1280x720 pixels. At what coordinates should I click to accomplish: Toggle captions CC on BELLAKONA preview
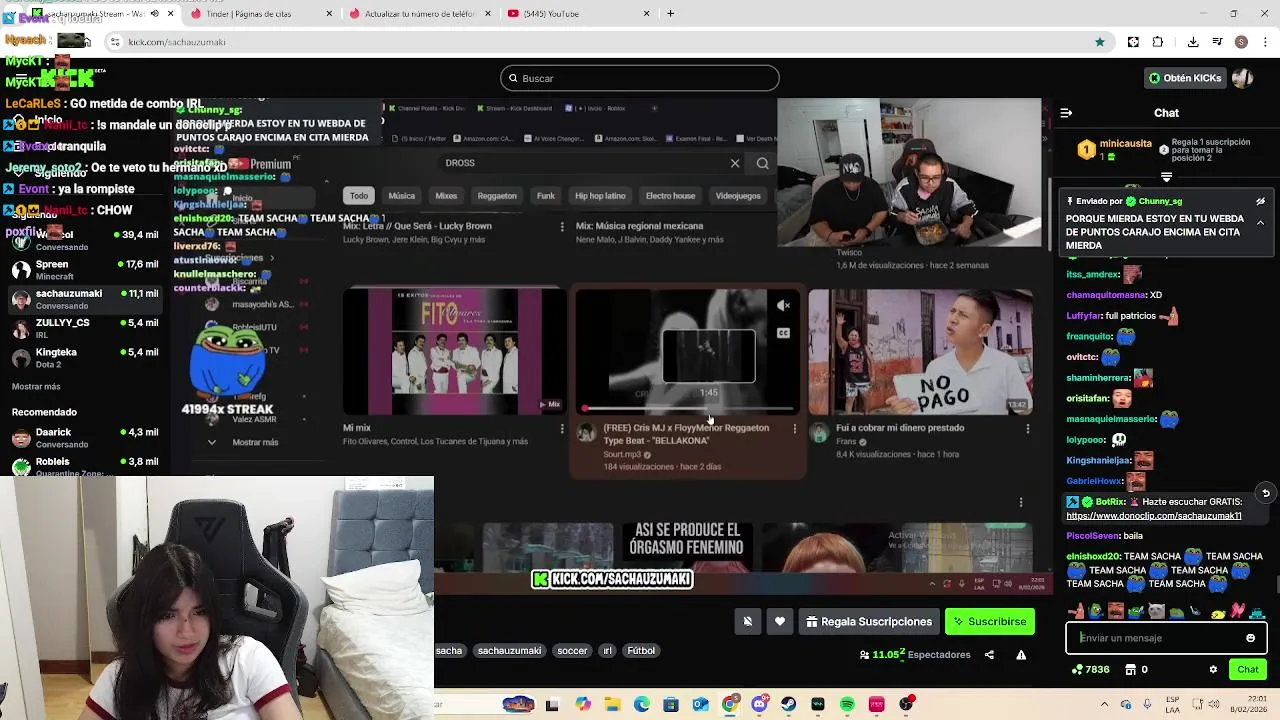[783, 333]
